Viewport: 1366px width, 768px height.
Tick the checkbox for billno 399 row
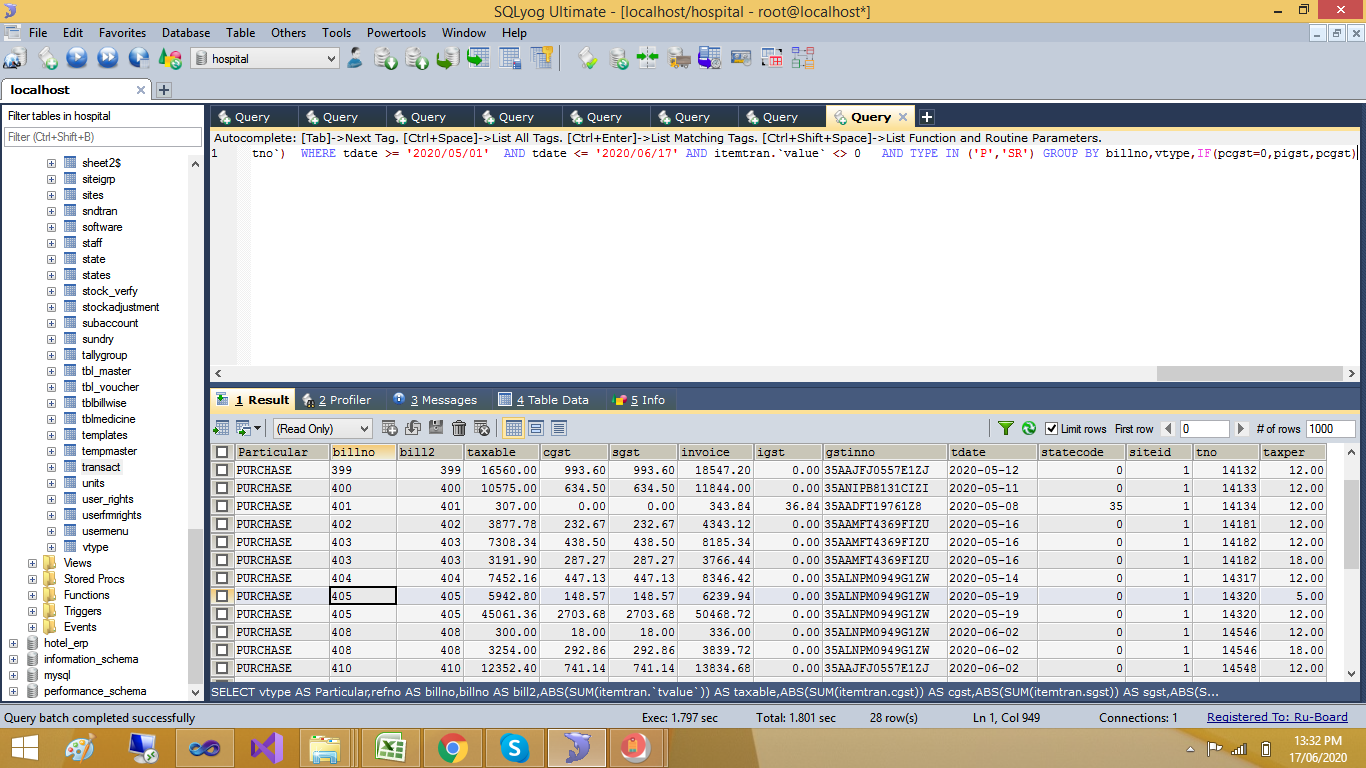pyautogui.click(x=222, y=470)
